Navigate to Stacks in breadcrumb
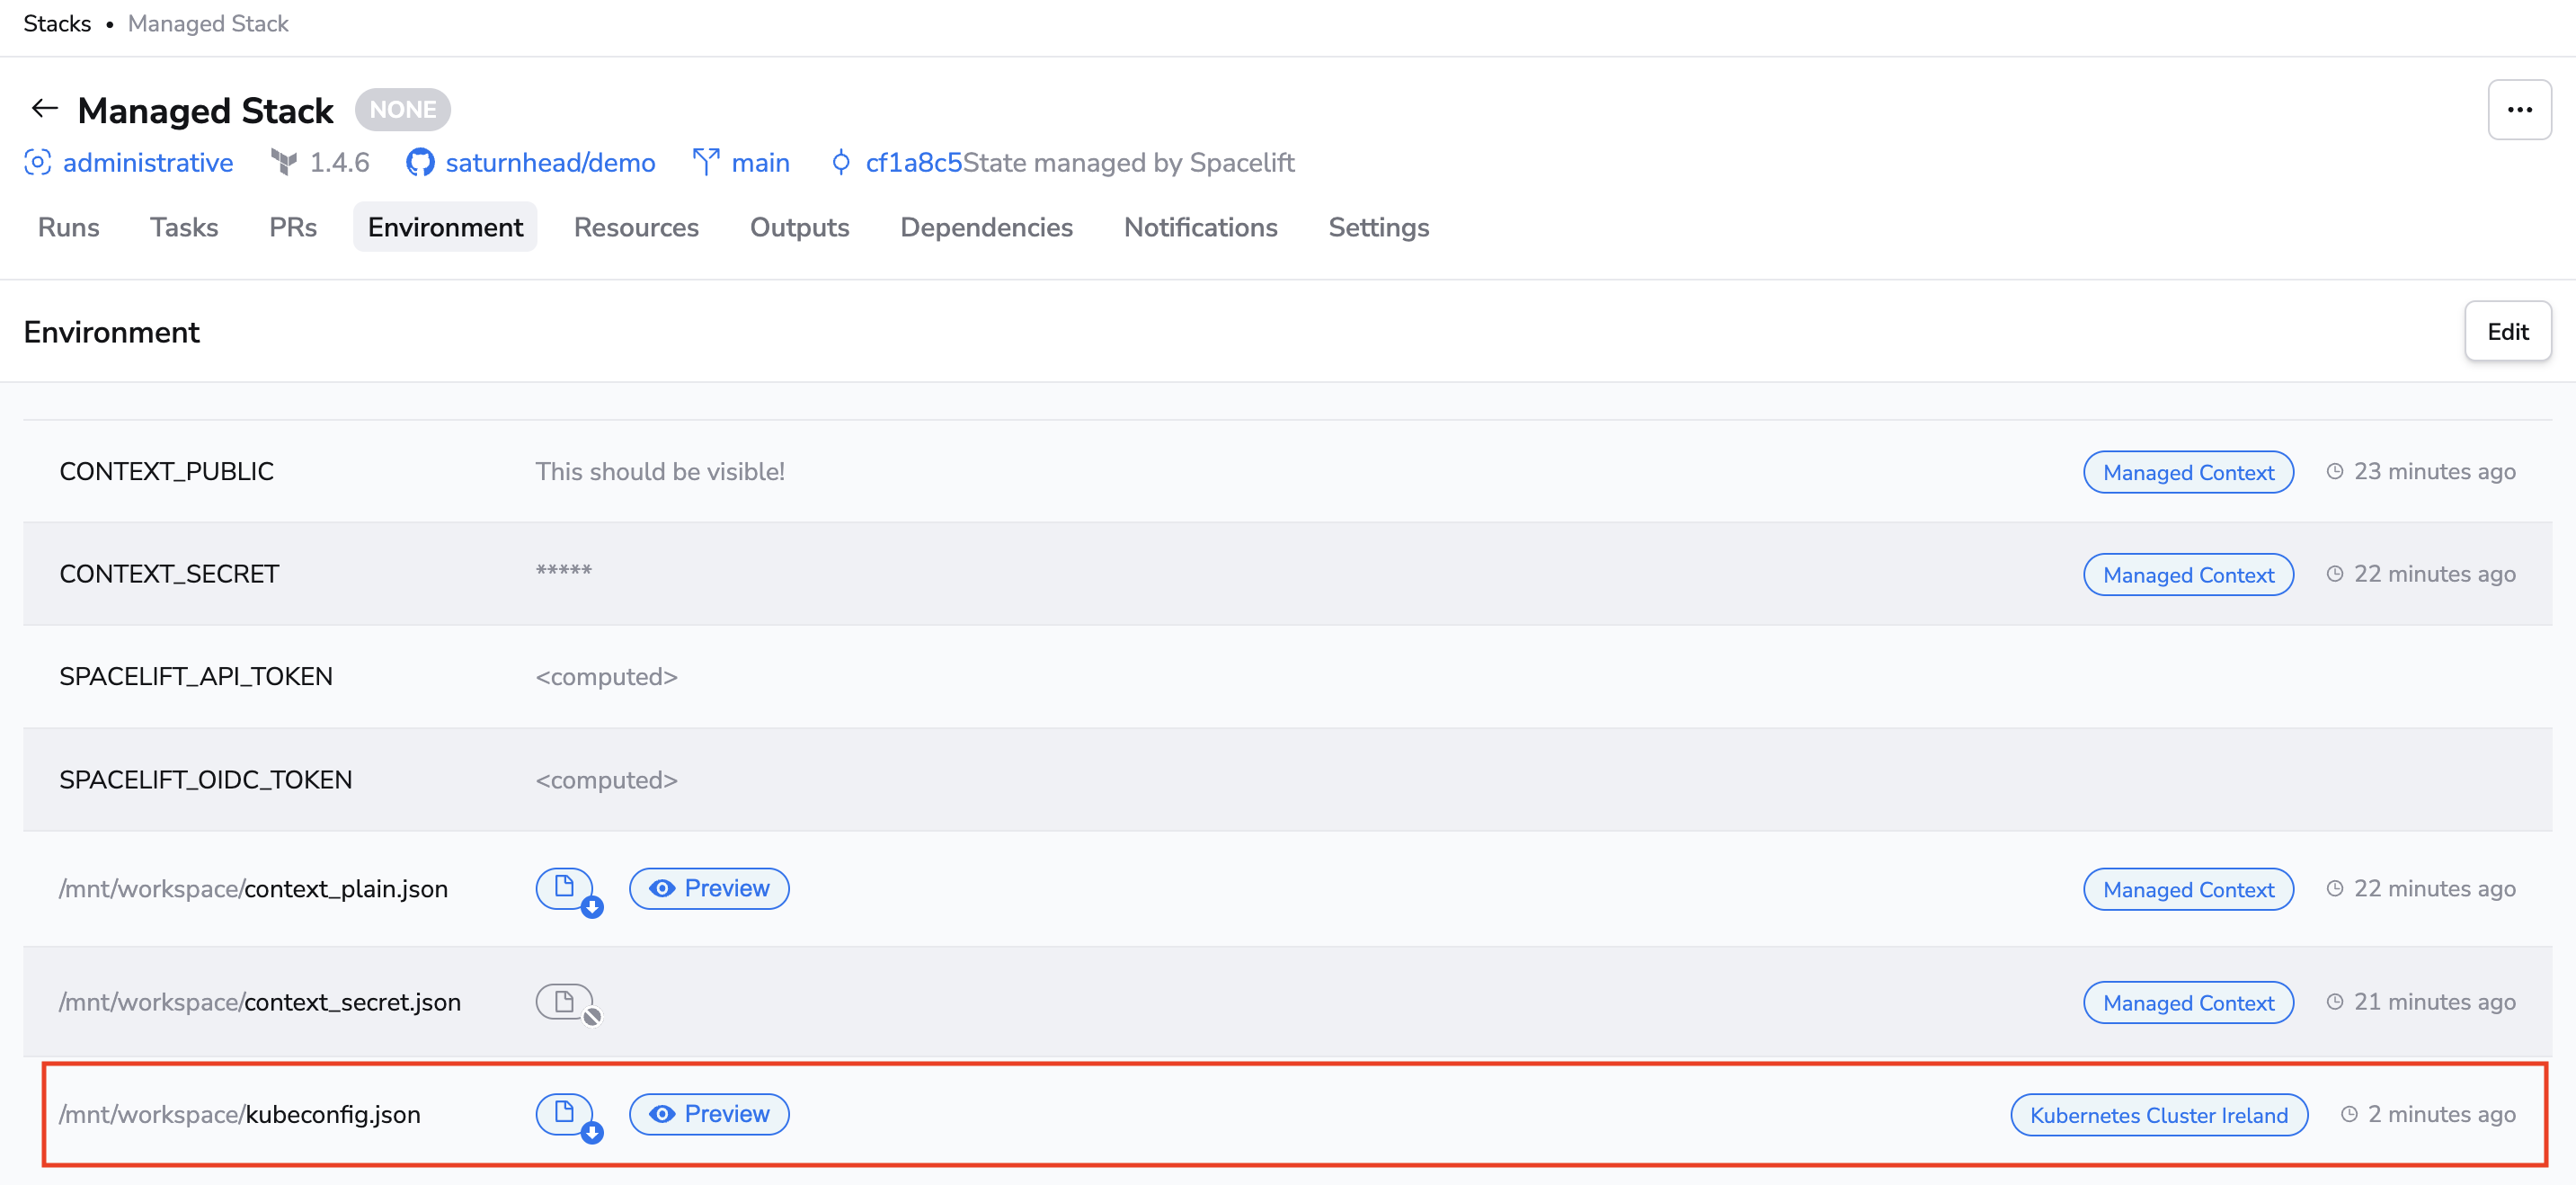This screenshot has width=2576, height=1185. [x=57, y=24]
